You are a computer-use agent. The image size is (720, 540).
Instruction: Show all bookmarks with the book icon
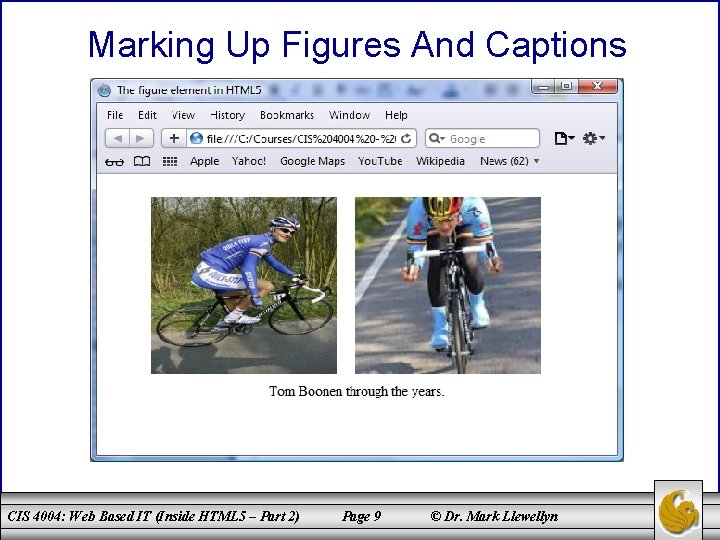point(142,161)
